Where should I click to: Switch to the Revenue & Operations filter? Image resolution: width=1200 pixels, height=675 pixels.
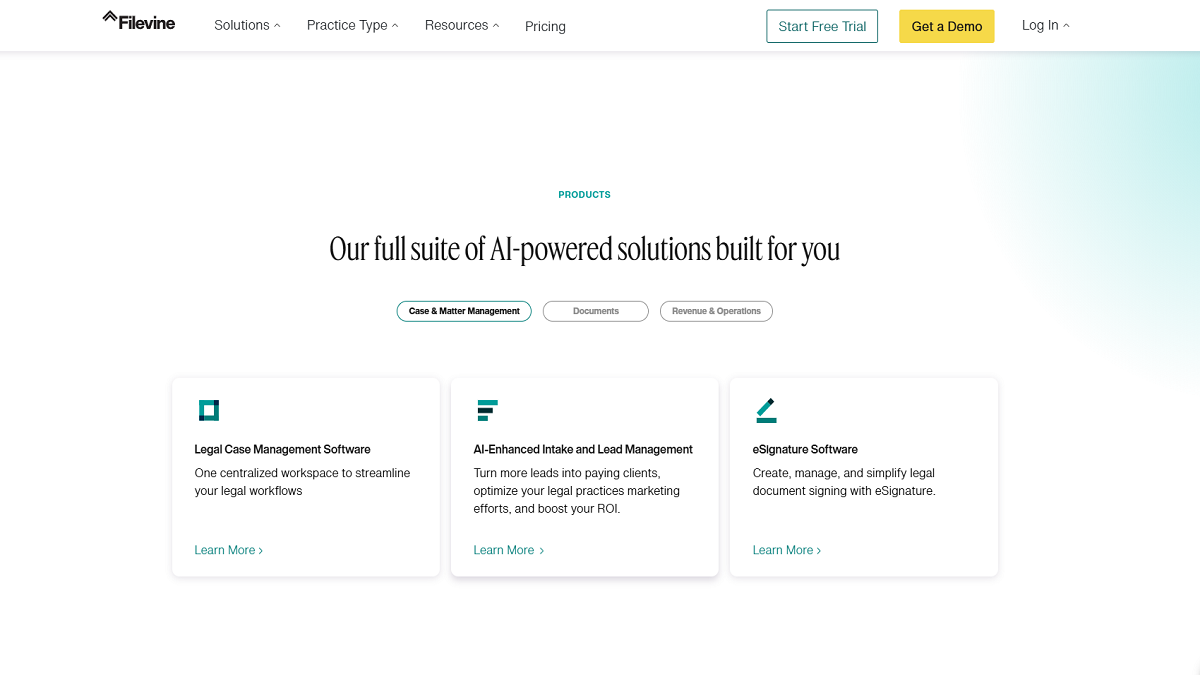click(716, 311)
